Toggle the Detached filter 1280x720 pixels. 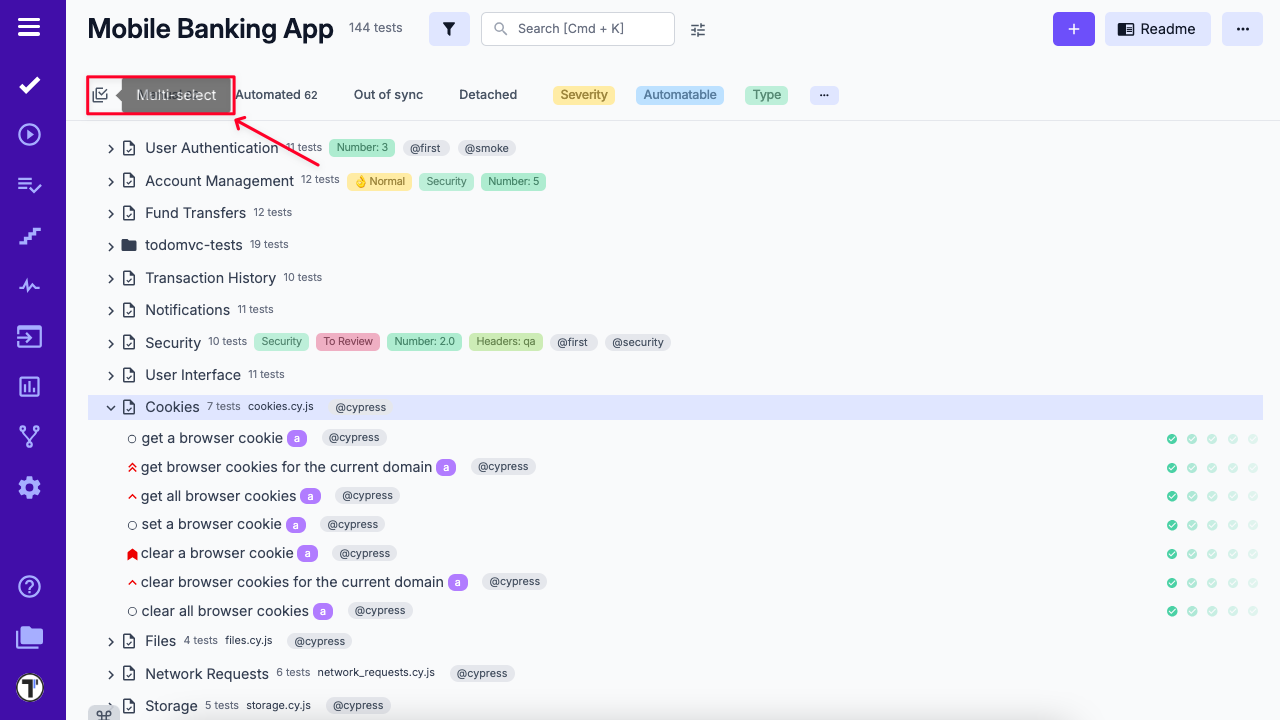point(488,94)
